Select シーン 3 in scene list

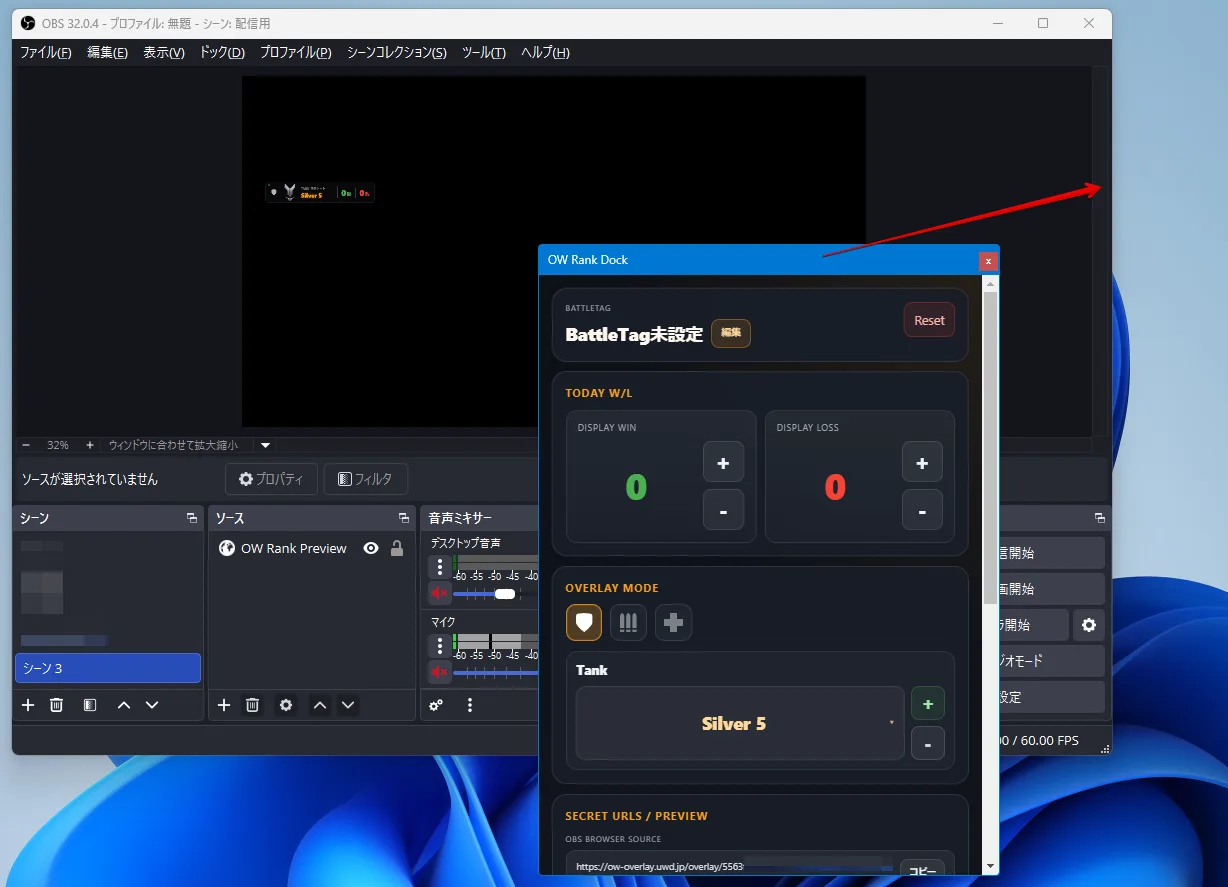coord(108,668)
